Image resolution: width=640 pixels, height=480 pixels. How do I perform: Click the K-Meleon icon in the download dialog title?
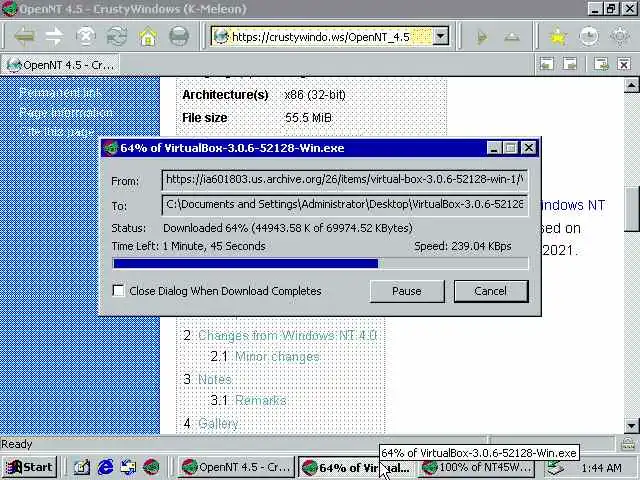[x=110, y=148]
